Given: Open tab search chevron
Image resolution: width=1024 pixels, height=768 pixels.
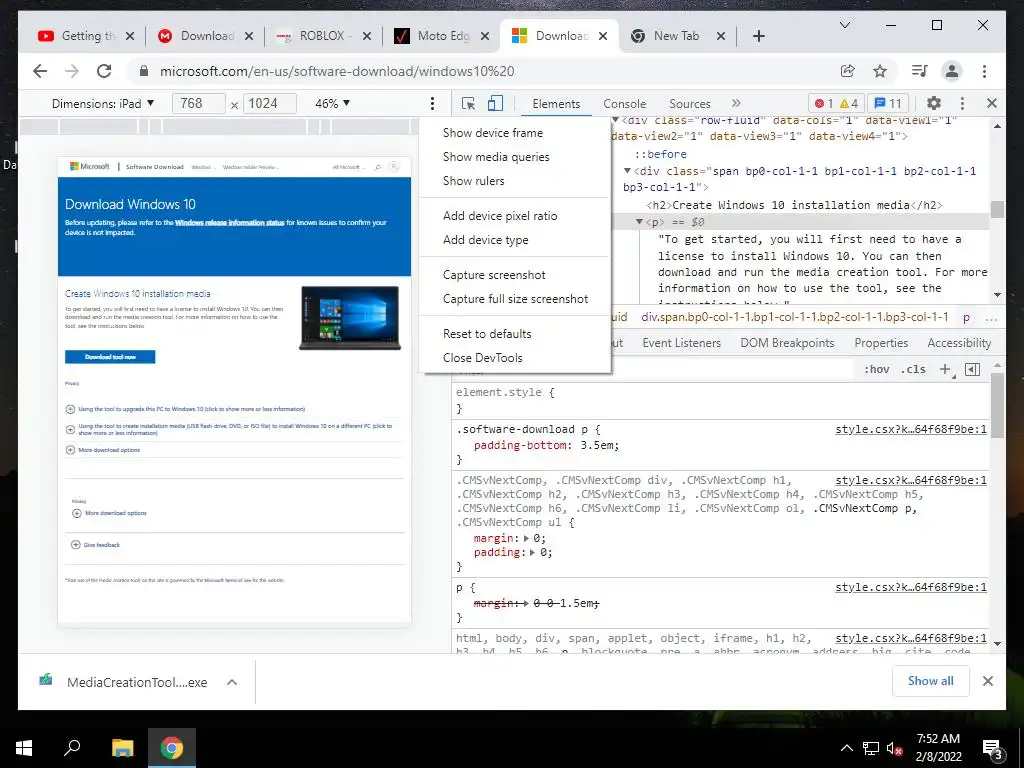Looking at the screenshot, I should tap(844, 25).
